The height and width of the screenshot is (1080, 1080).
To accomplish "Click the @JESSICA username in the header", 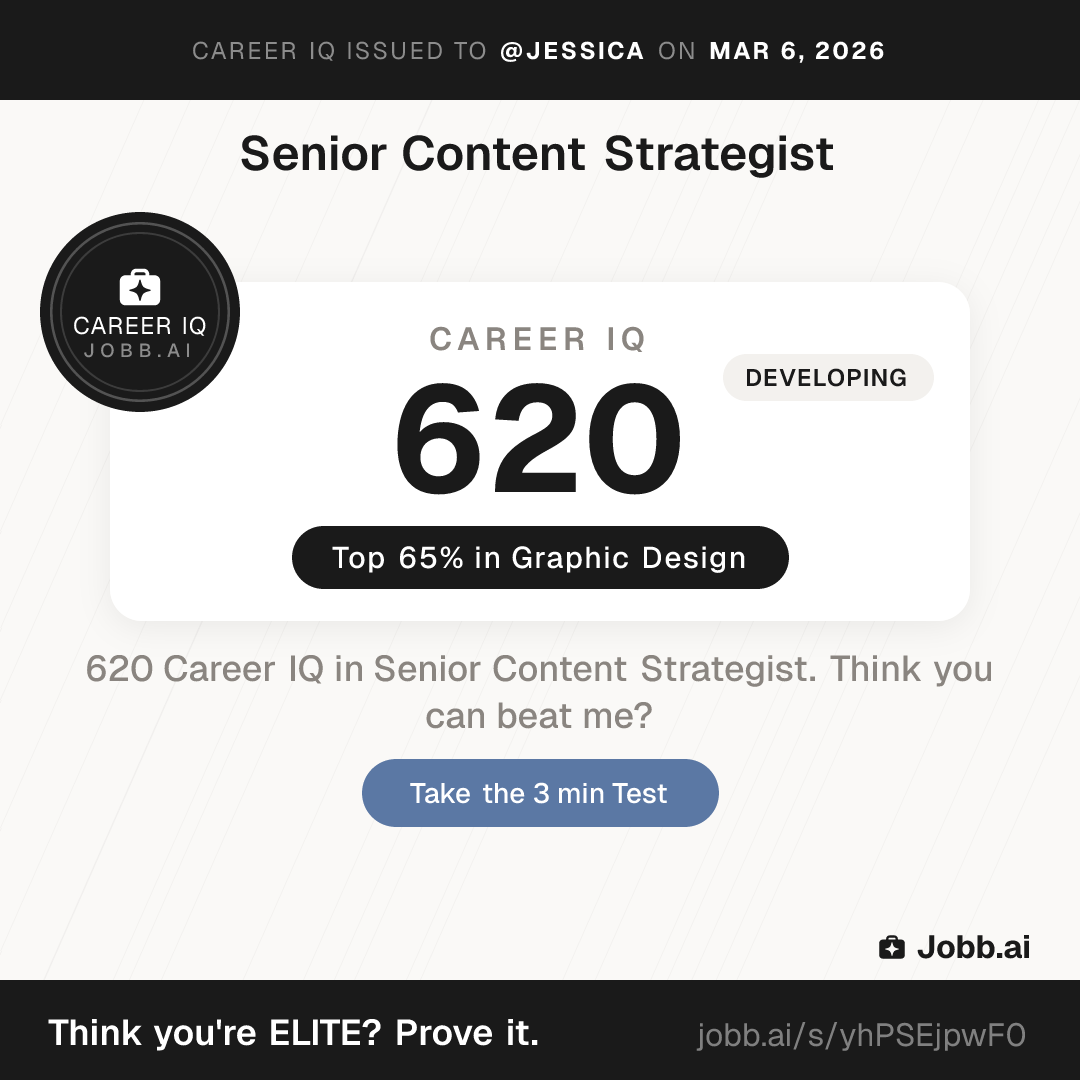I will [x=572, y=51].
